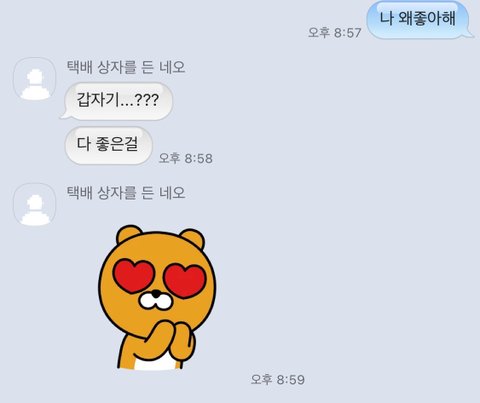Click the tail of the blue sent bubble

[470, 34]
